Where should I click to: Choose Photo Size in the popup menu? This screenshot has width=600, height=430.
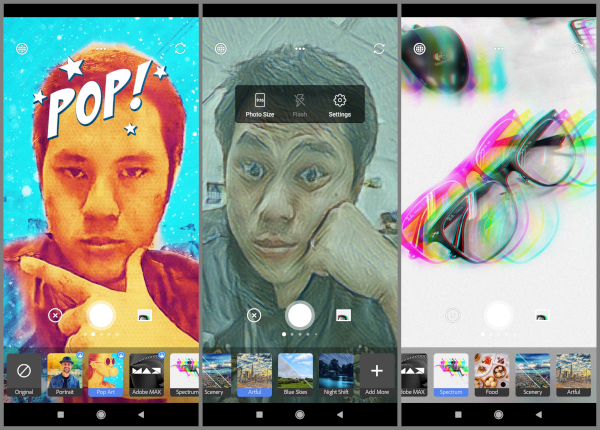pyautogui.click(x=260, y=104)
